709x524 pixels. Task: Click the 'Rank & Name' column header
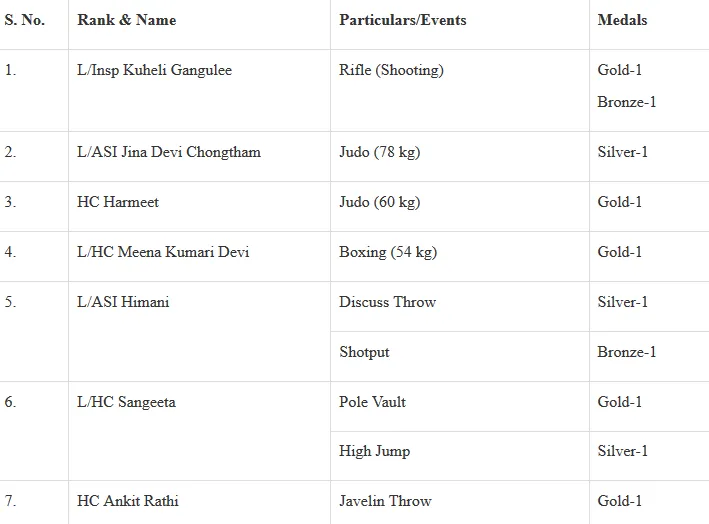(126, 20)
